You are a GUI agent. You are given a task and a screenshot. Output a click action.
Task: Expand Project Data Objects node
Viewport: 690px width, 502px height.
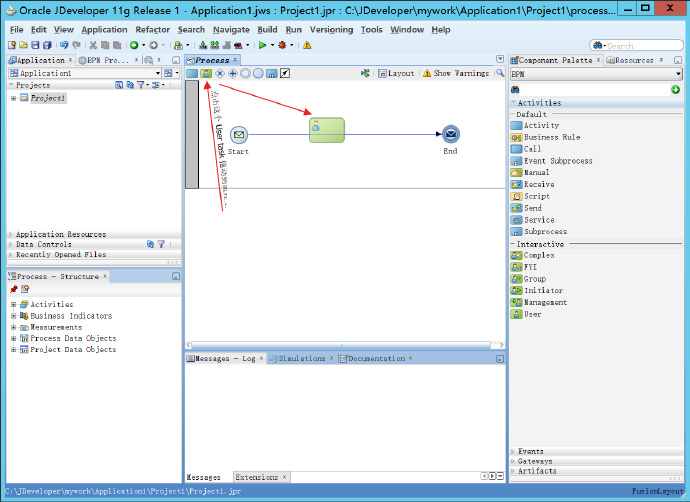[x=14, y=349]
